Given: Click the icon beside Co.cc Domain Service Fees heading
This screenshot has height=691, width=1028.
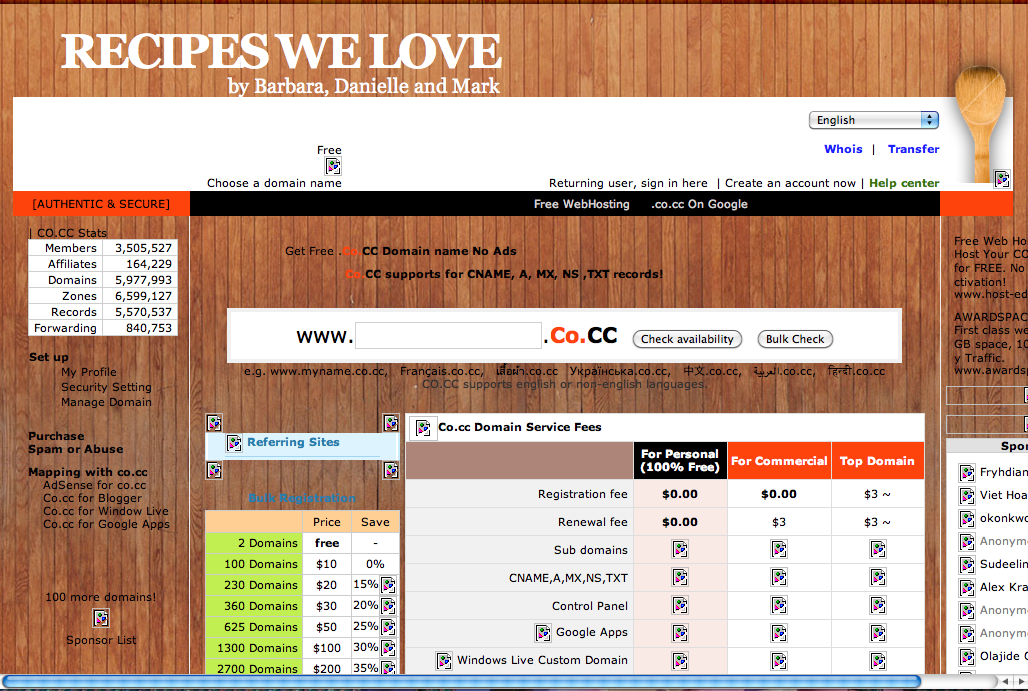Looking at the screenshot, I should pyautogui.click(x=424, y=429).
